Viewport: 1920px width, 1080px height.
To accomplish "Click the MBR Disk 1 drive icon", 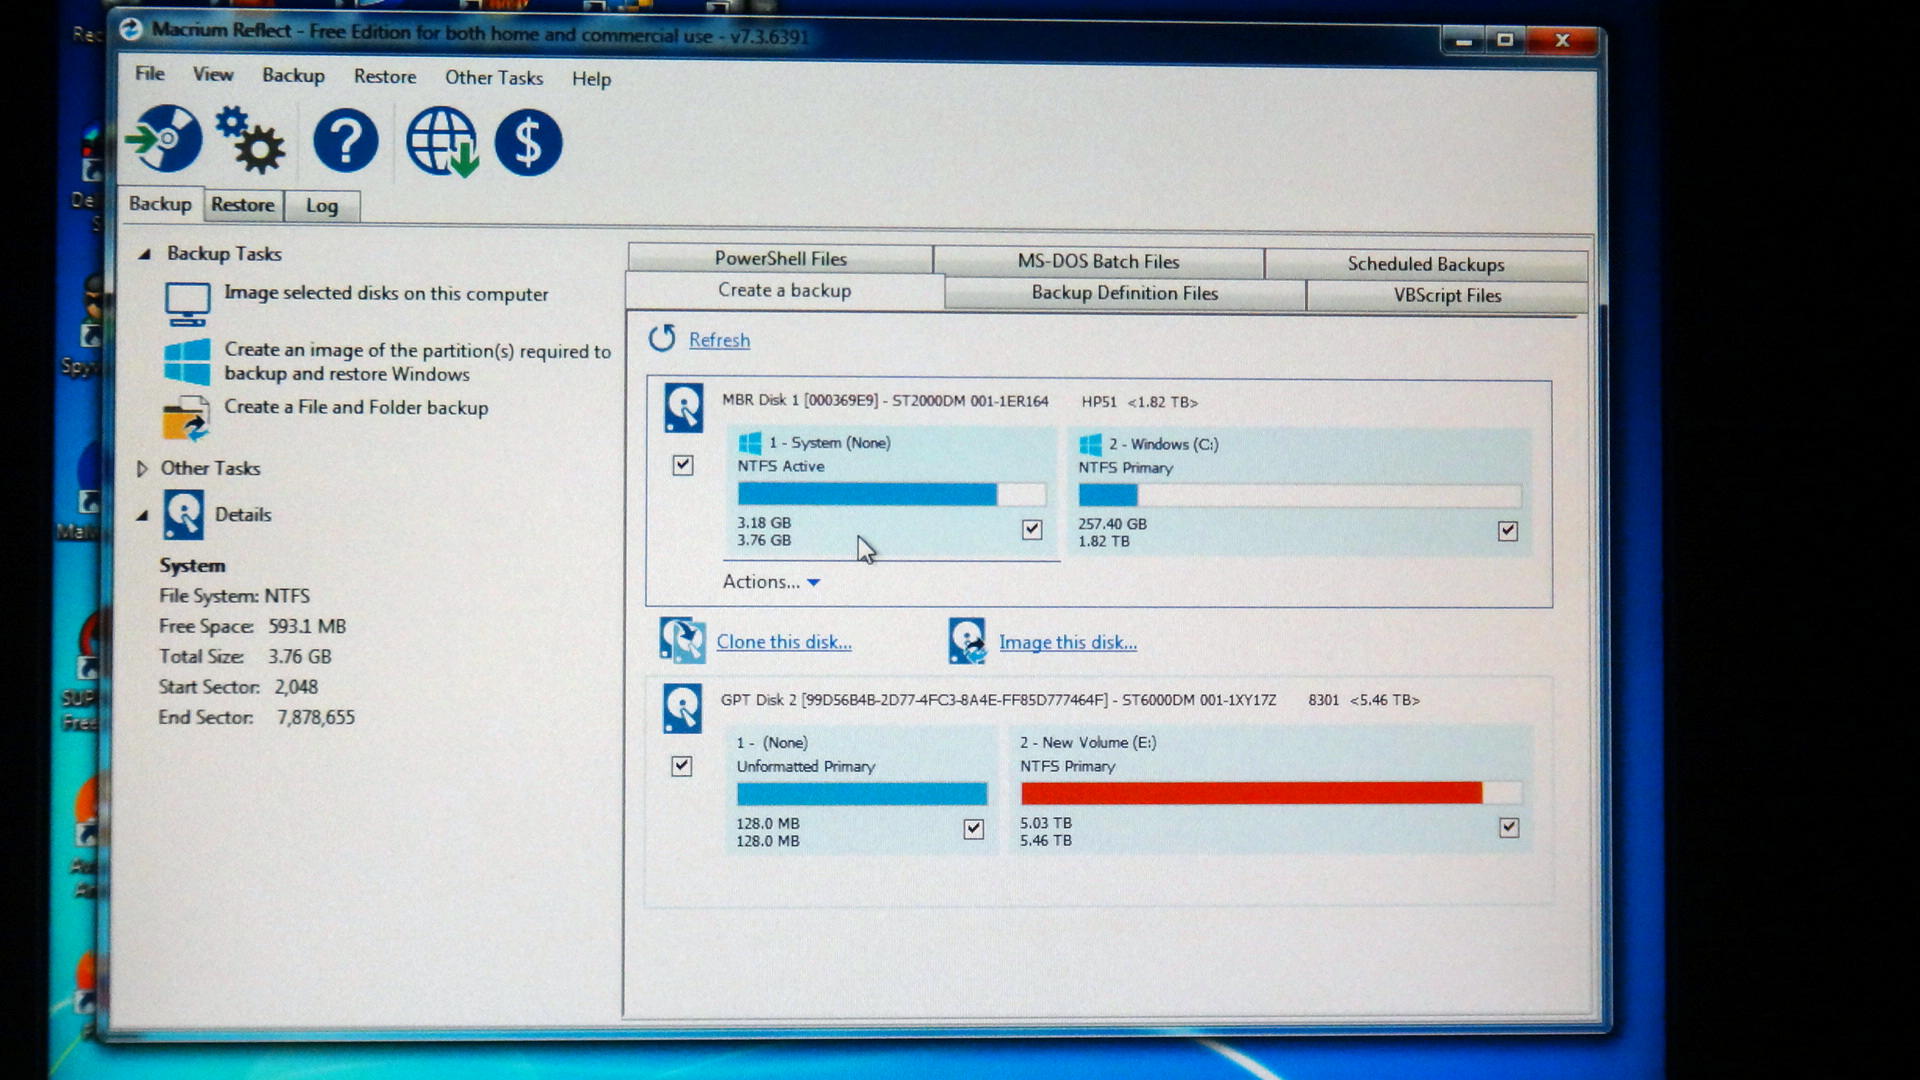I will tap(683, 408).
